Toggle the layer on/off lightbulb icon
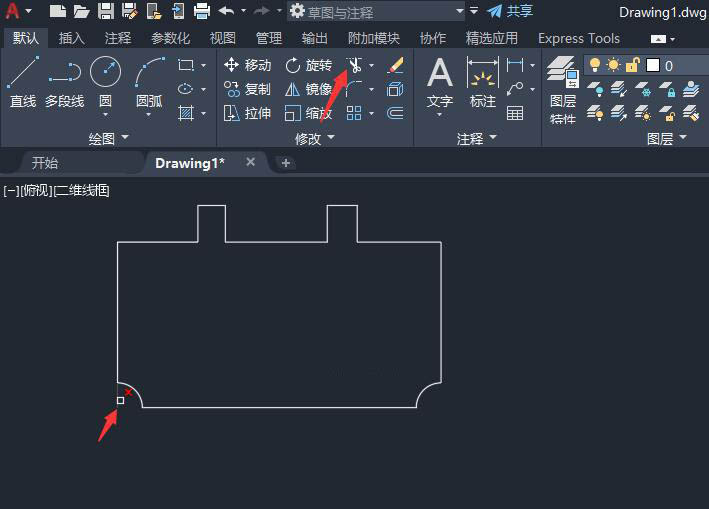709x509 pixels. pos(596,65)
